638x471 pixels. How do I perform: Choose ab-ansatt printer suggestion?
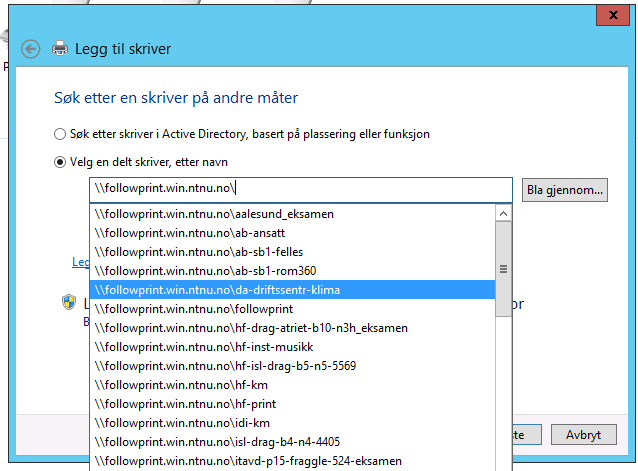pyautogui.click(x=292, y=233)
